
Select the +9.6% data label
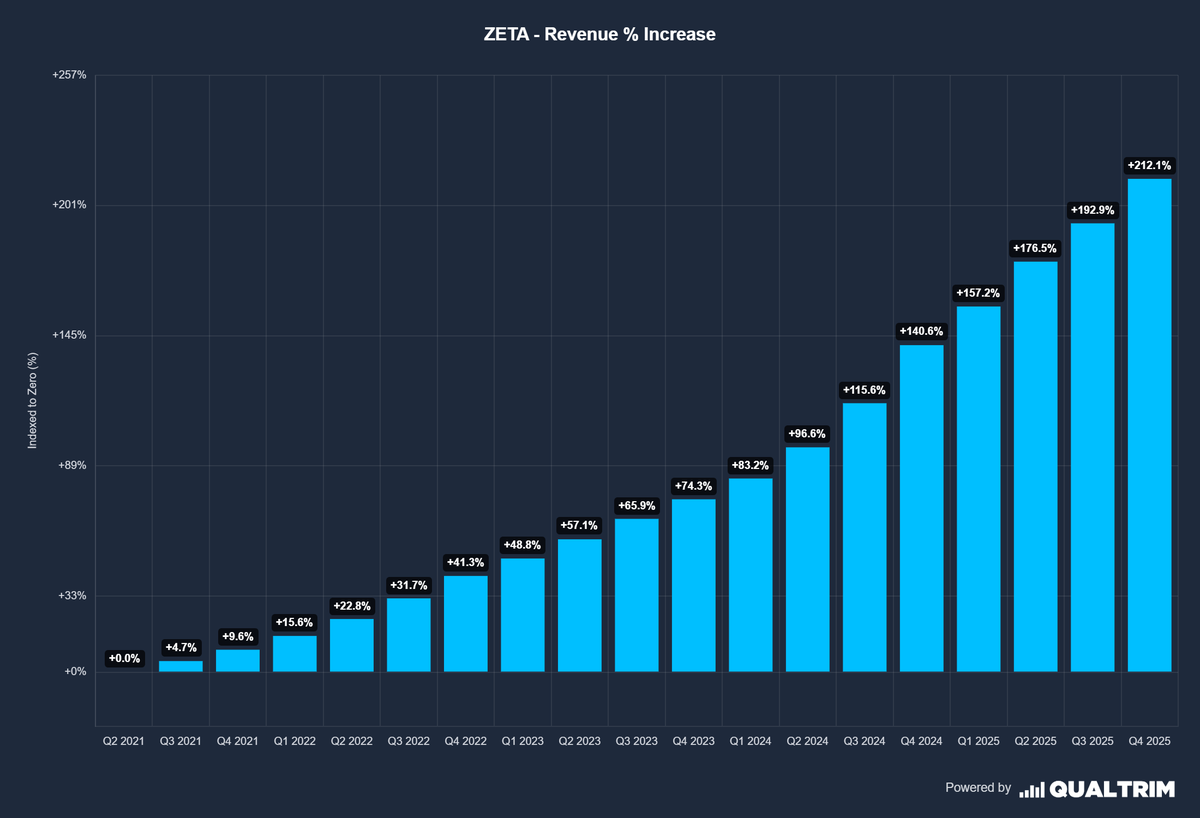[237, 636]
